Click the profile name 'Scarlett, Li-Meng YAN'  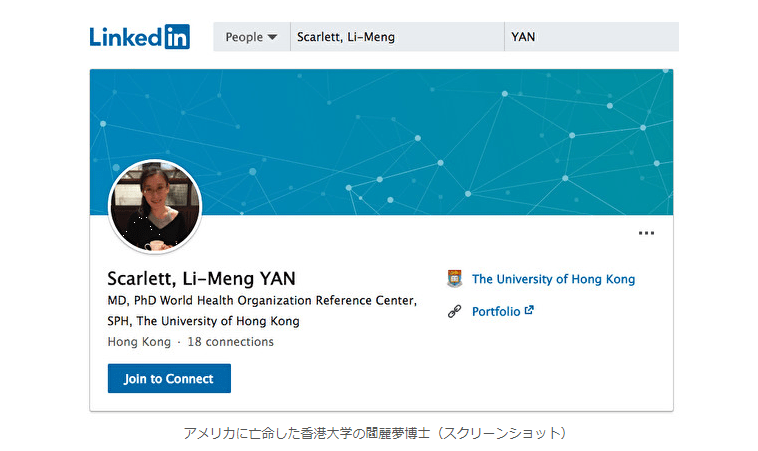pos(201,279)
